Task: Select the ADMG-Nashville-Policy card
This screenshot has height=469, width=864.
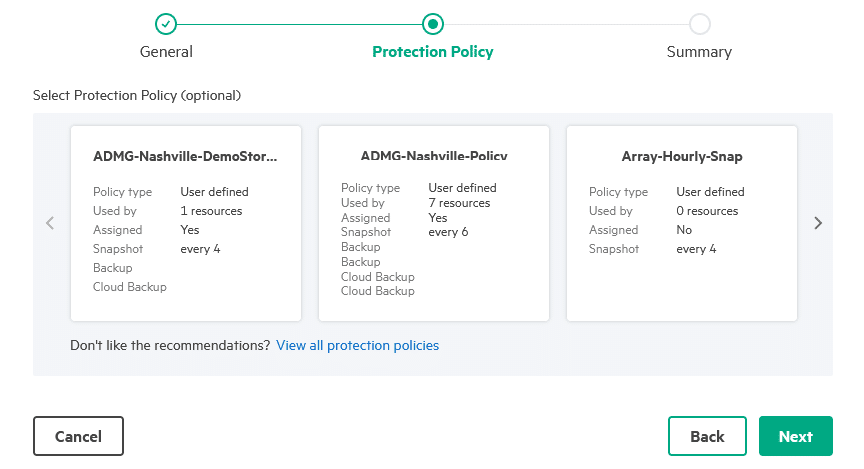Action: tap(434, 223)
